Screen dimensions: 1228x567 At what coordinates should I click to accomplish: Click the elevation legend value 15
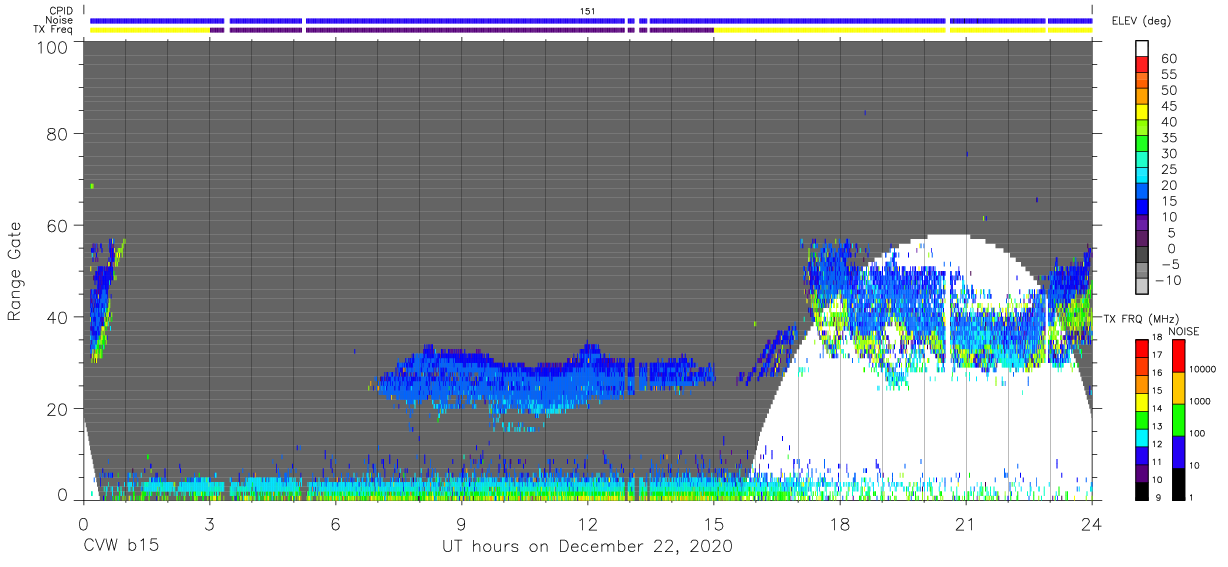pyautogui.click(x=1168, y=201)
